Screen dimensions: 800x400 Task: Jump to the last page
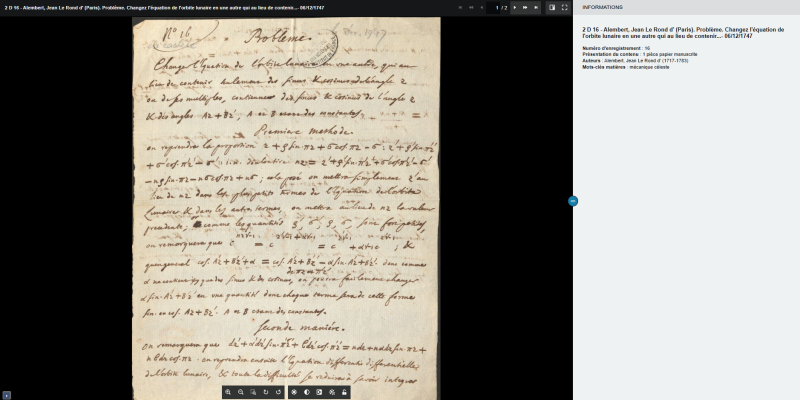(537, 7)
